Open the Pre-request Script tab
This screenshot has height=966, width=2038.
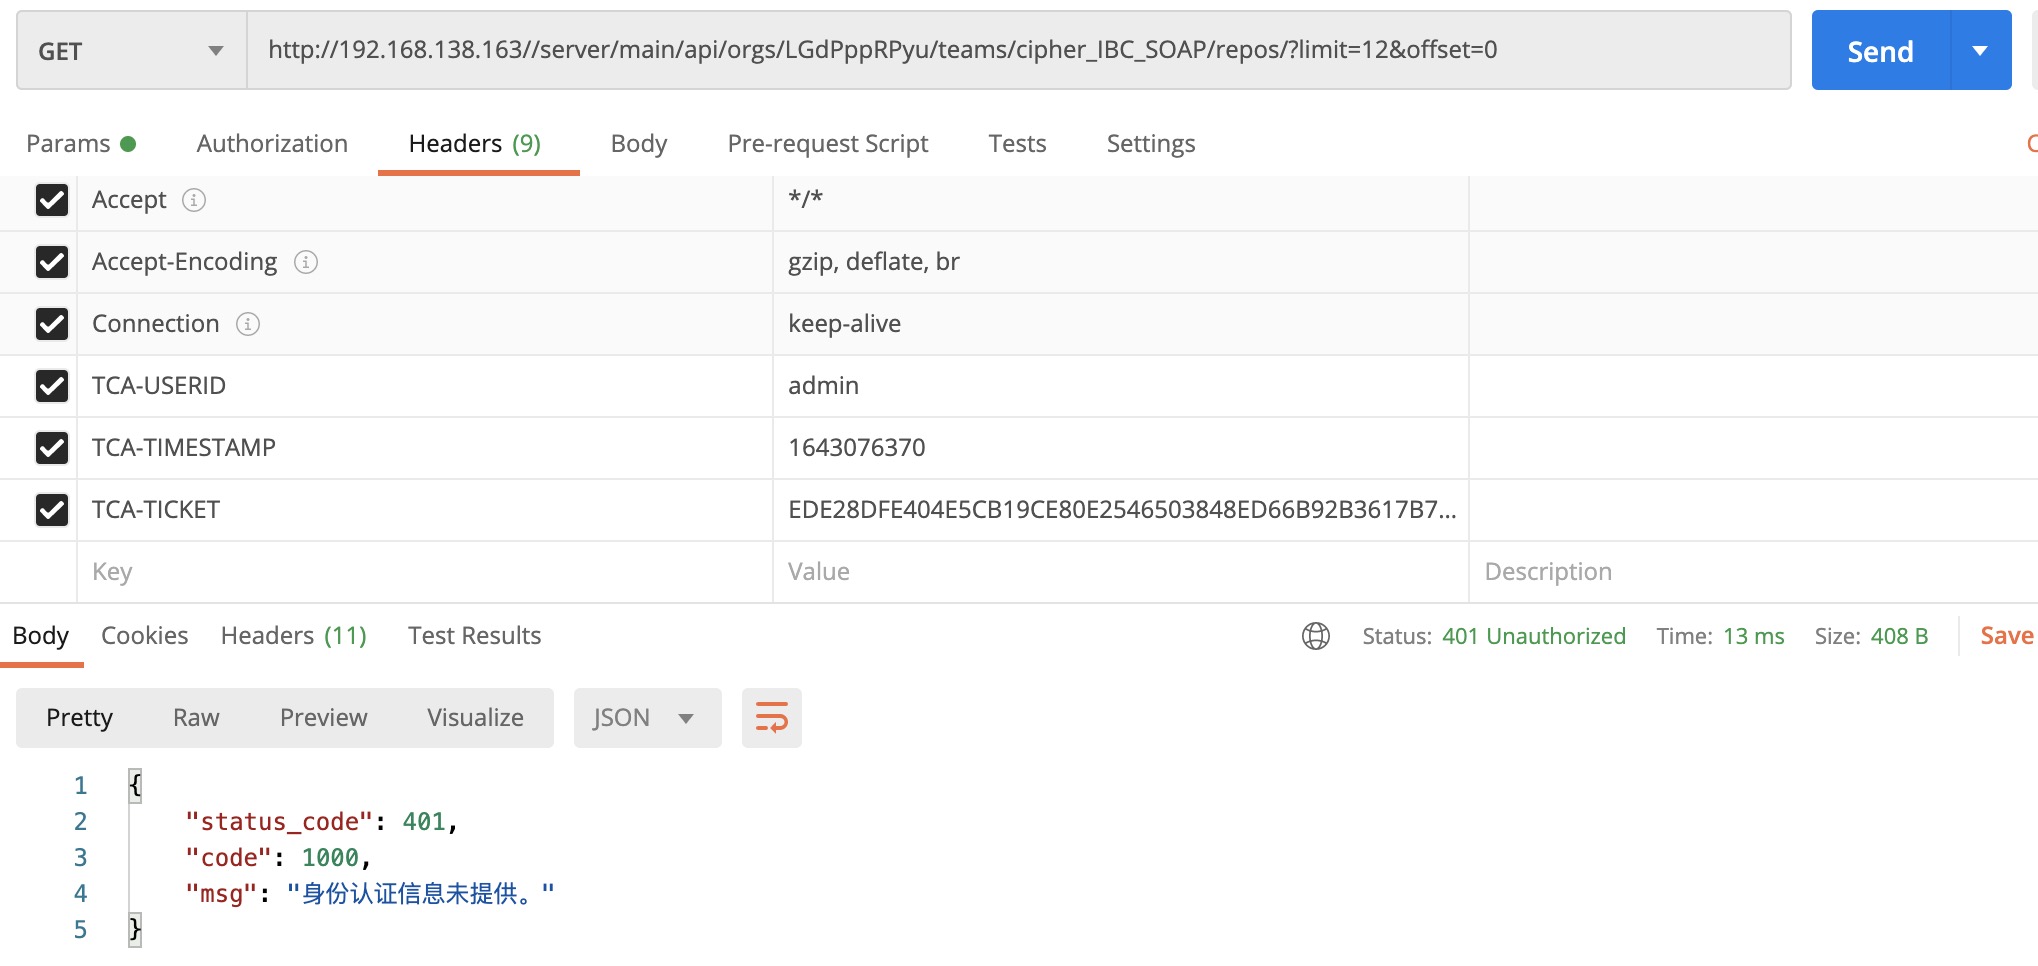point(827,143)
